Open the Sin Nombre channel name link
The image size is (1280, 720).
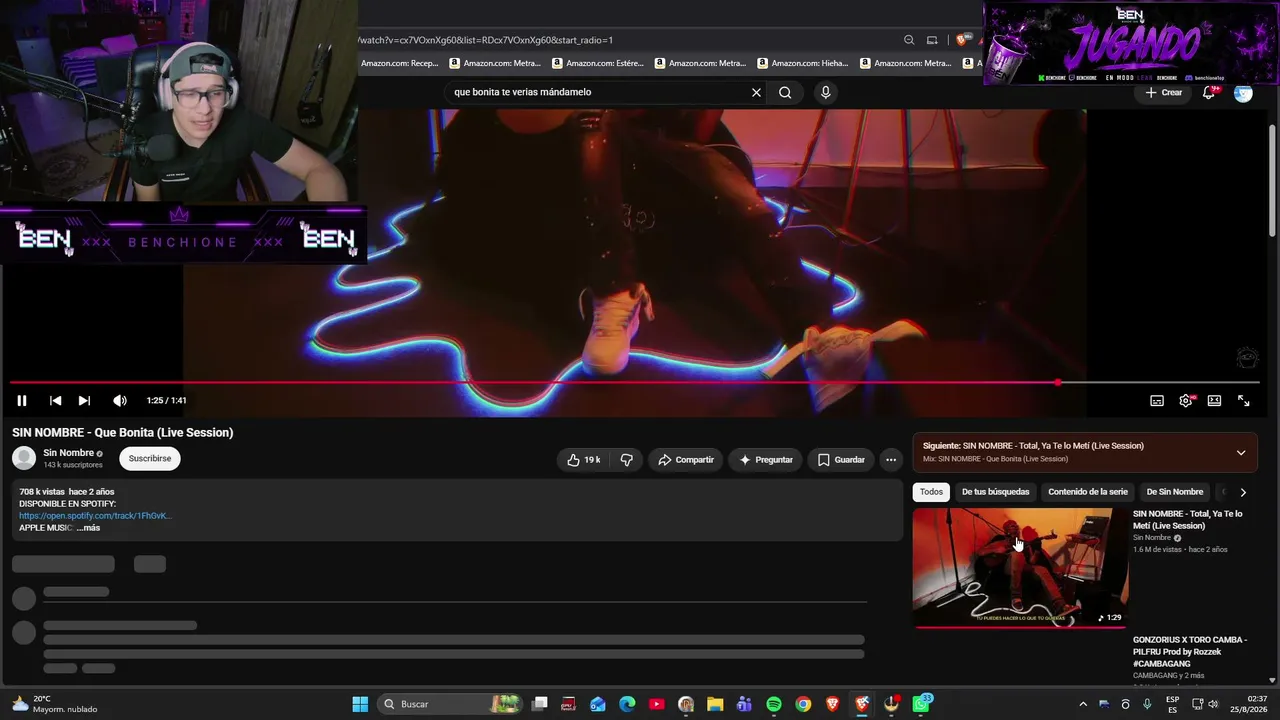[x=69, y=453]
